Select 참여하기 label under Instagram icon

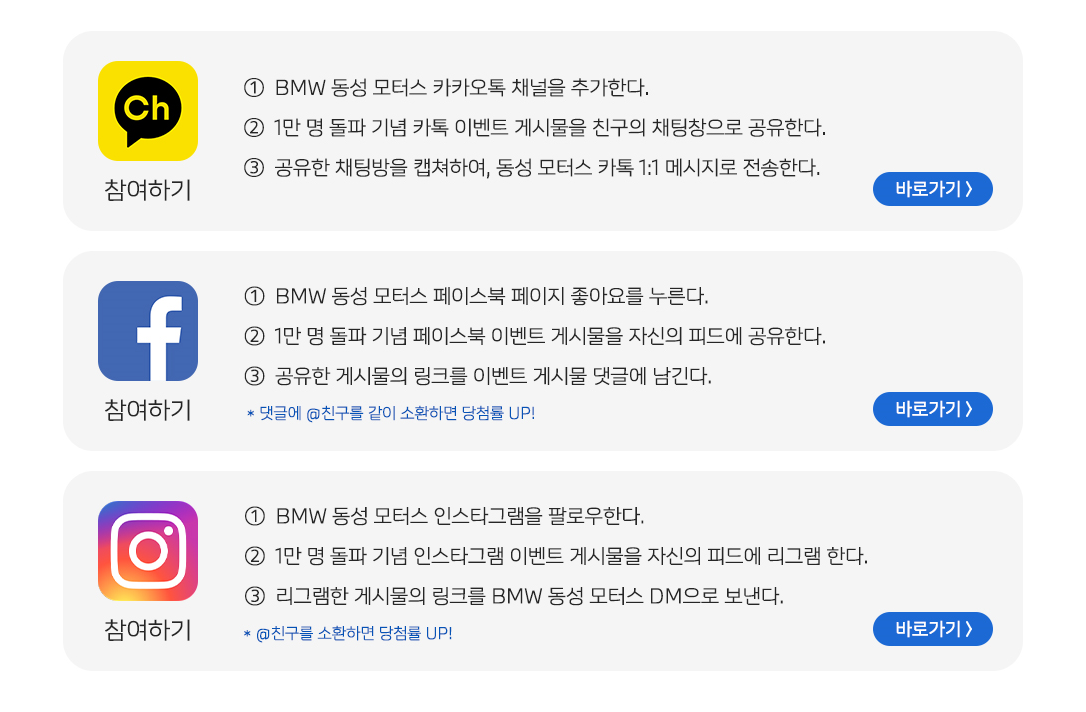[x=148, y=630]
